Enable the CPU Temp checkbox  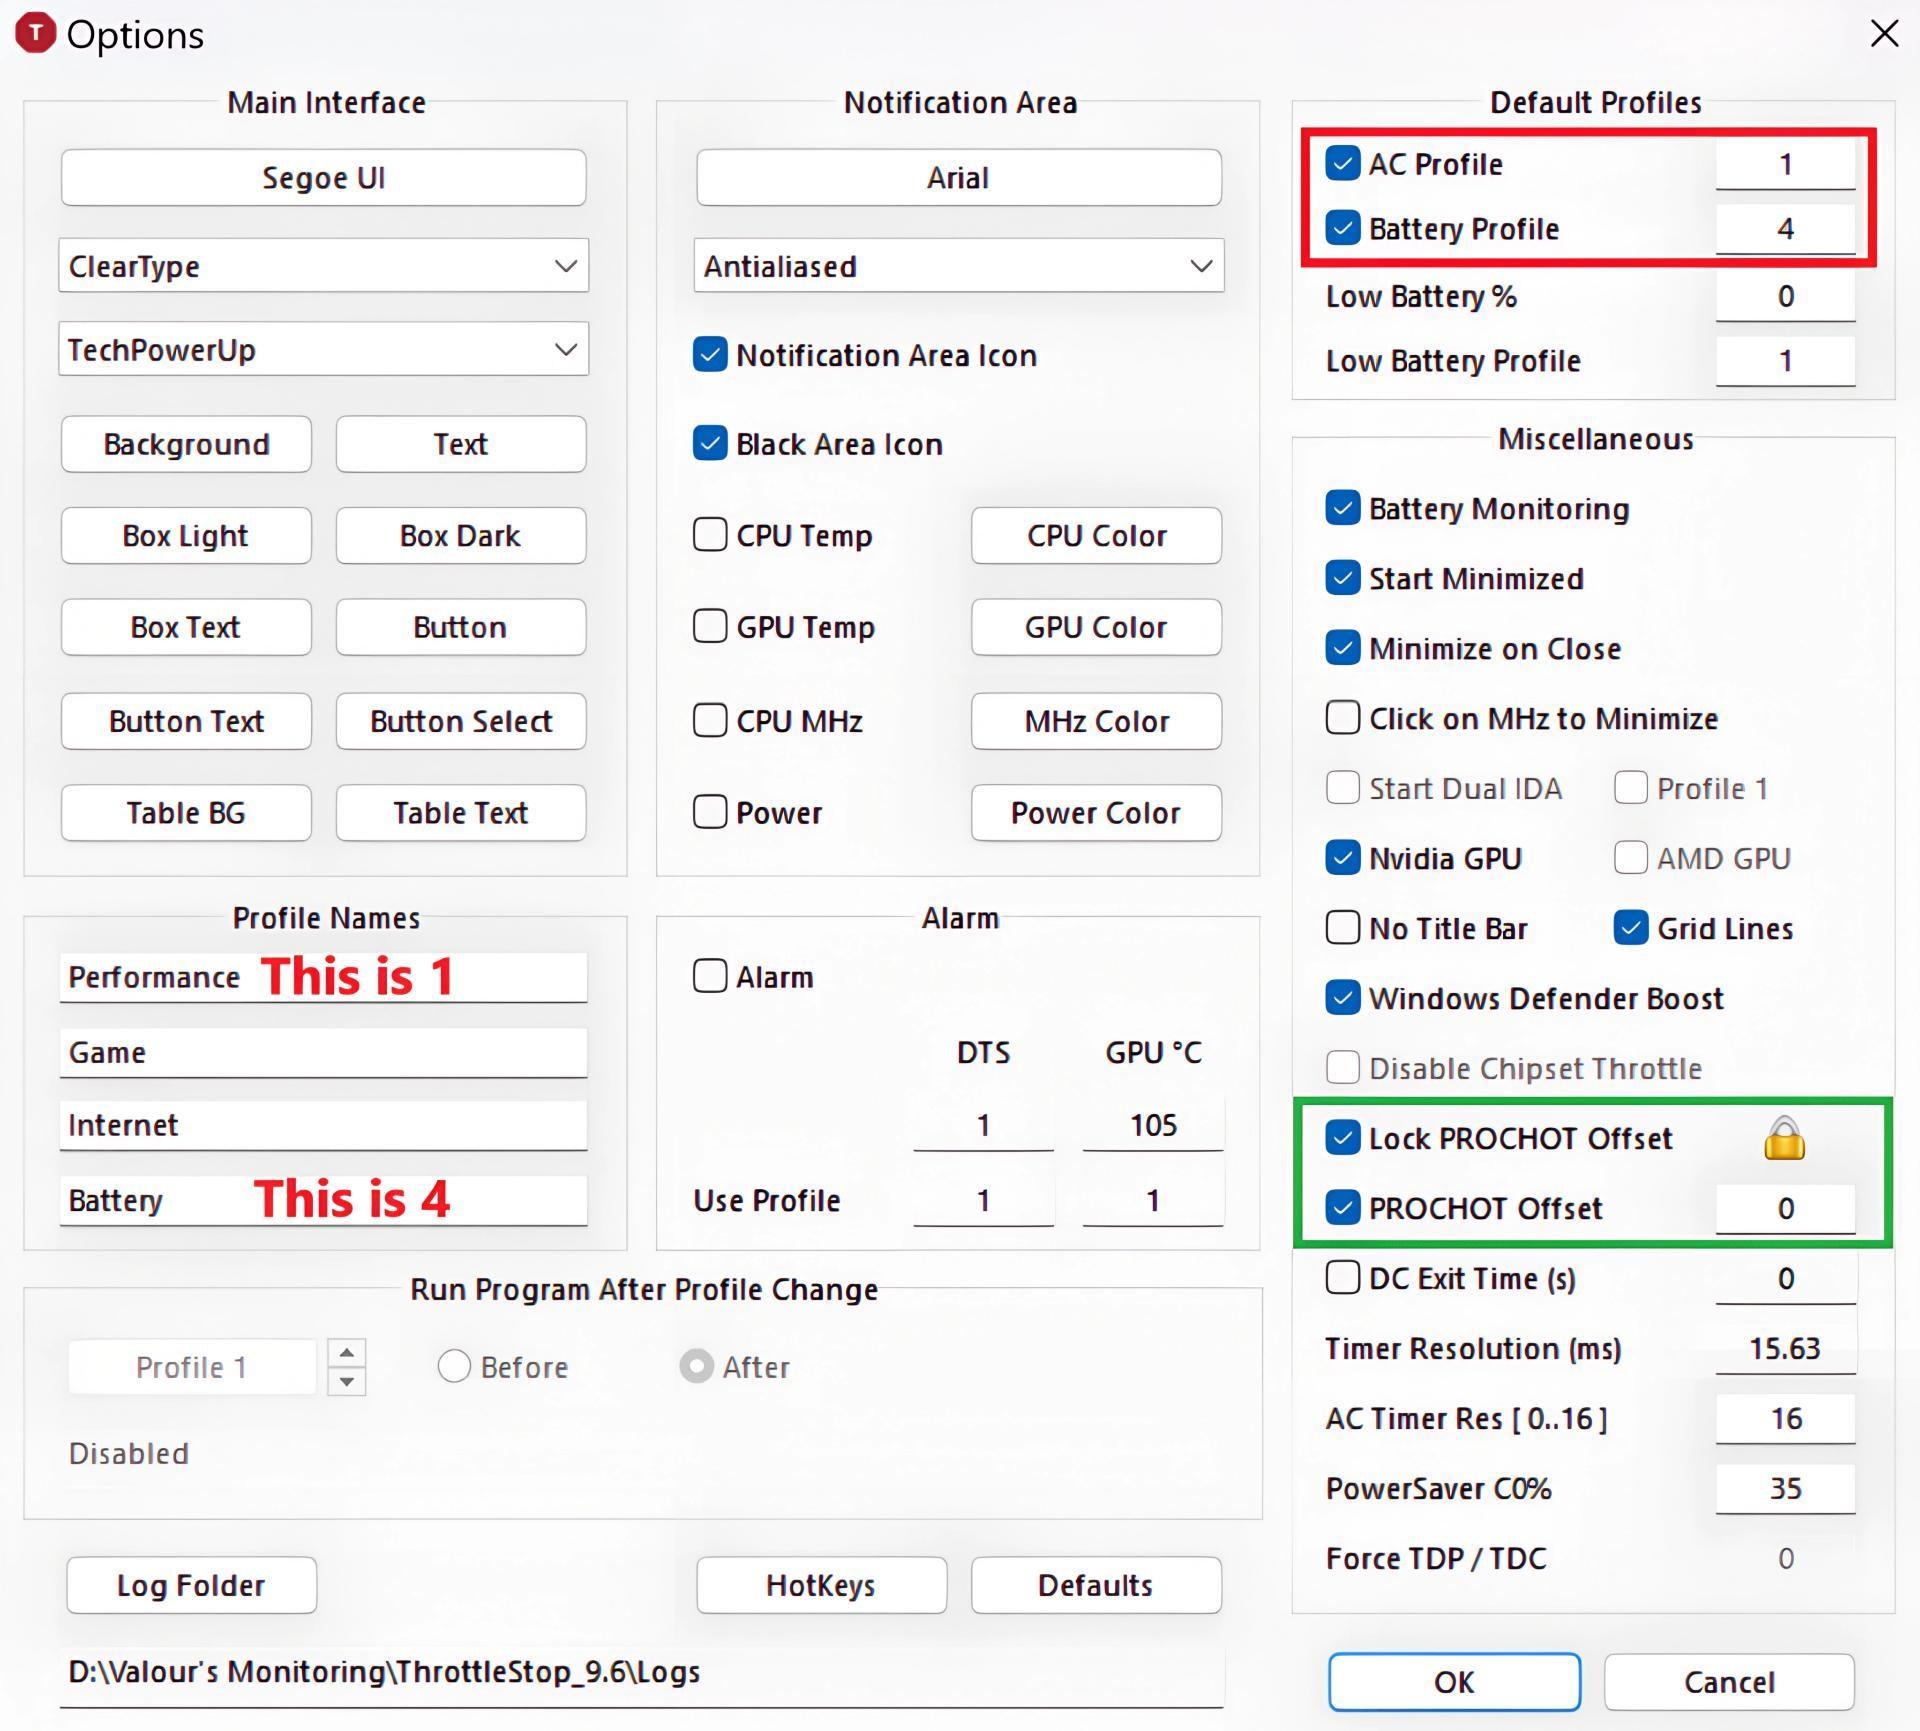point(710,535)
